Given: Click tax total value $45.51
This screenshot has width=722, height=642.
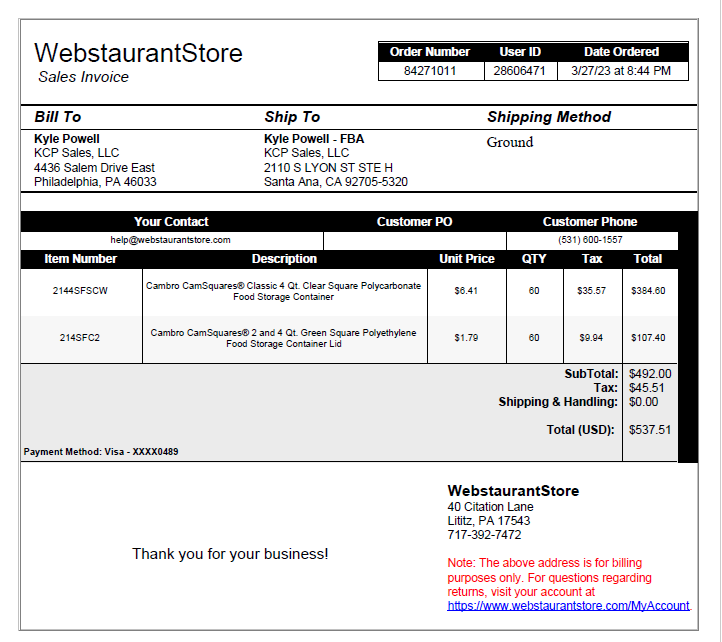Looking at the screenshot, I should [647, 388].
